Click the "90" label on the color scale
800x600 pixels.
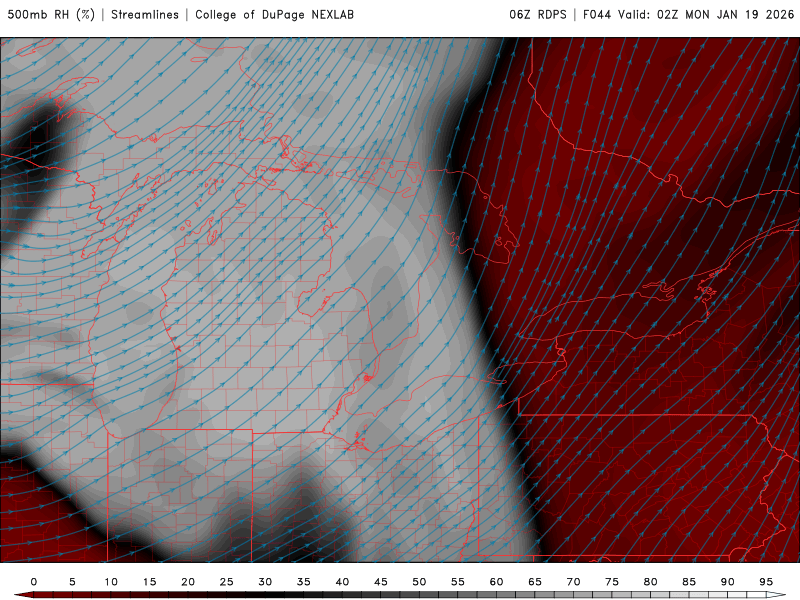pyautogui.click(x=728, y=582)
